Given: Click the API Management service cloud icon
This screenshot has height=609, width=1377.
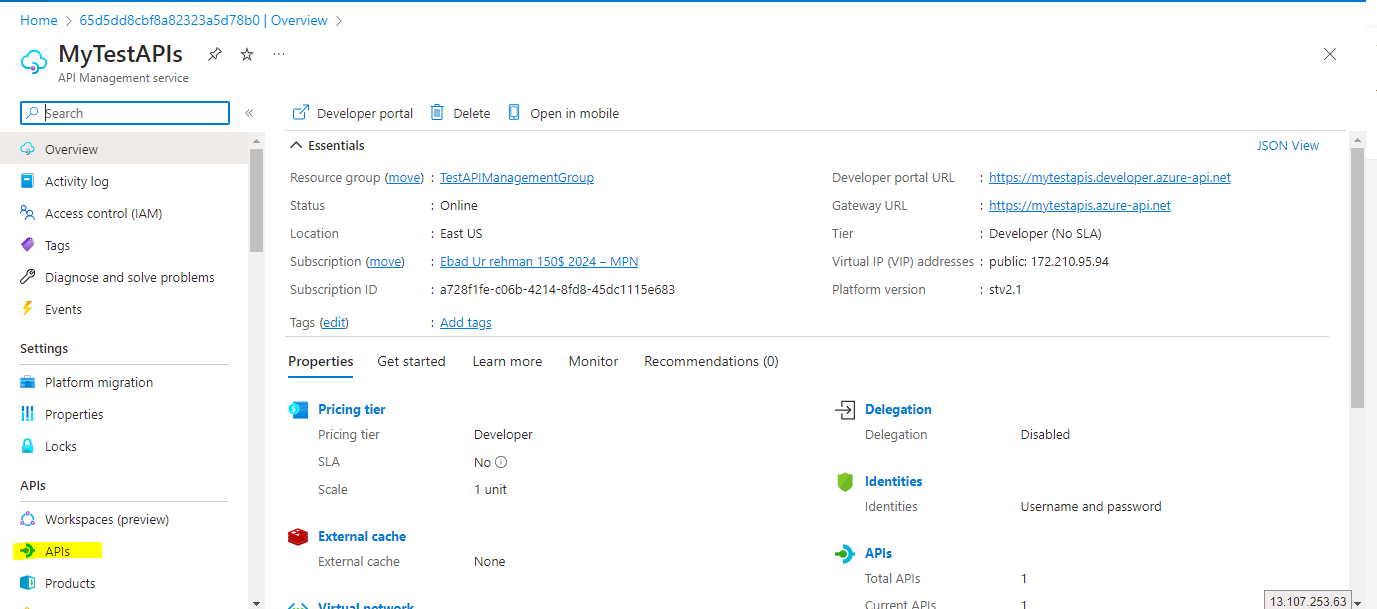Looking at the screenshot, I should pos(34,61).
